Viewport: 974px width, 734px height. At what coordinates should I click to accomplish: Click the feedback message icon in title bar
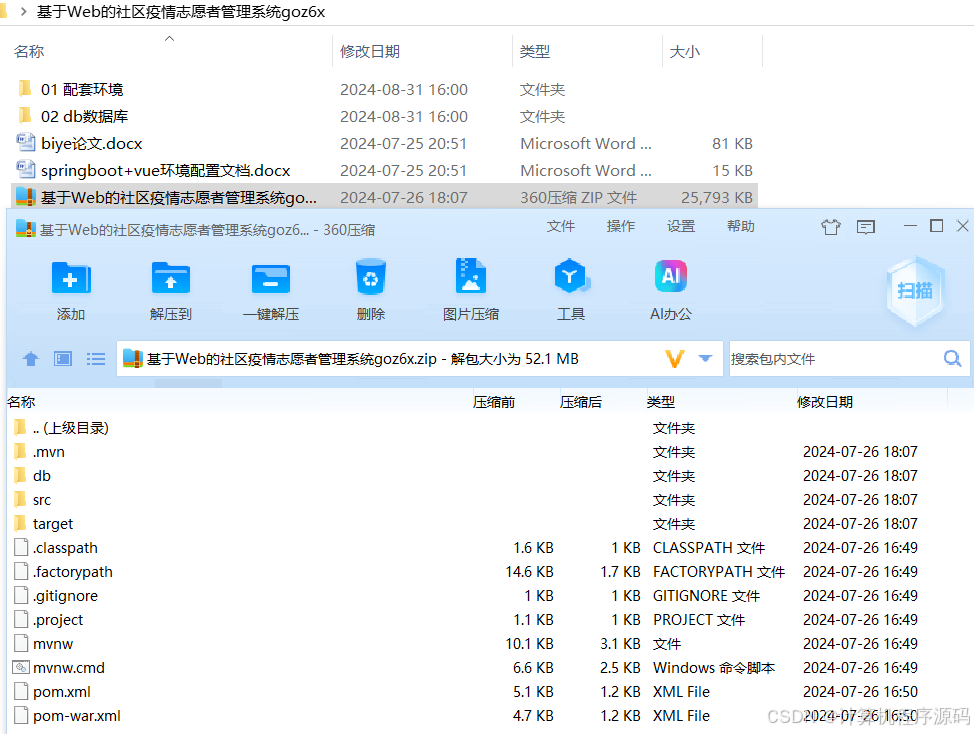[x=865, y=227]
